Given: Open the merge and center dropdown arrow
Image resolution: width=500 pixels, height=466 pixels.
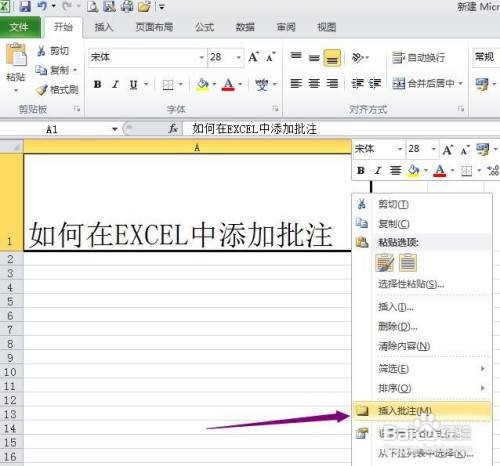Looking at the screenshot, I should coord(461,83).
